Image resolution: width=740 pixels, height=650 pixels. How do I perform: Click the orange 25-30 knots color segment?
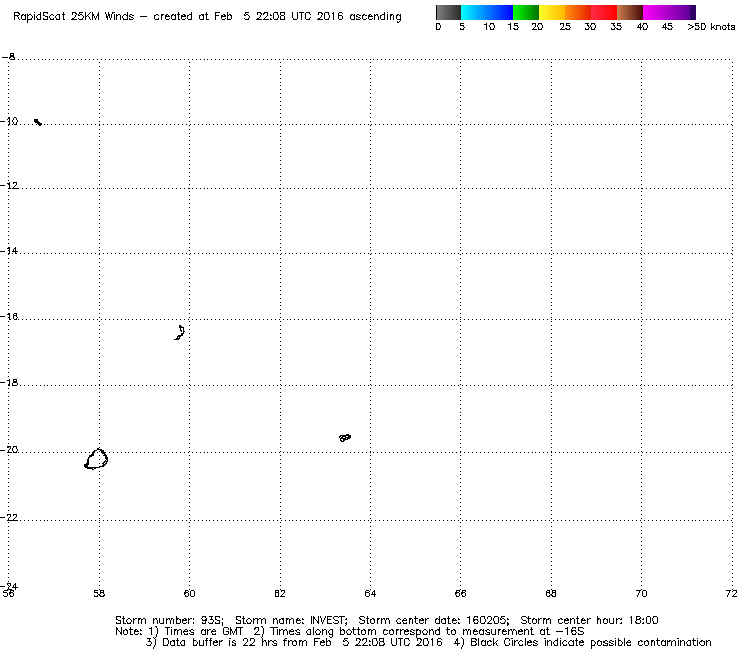click(578, 12)
